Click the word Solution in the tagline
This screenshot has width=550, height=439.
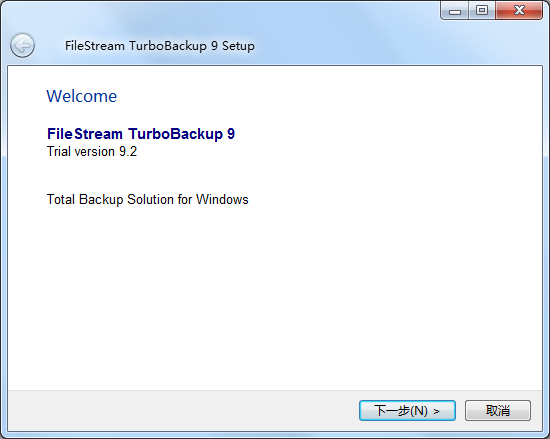click(x=150, y=200)
